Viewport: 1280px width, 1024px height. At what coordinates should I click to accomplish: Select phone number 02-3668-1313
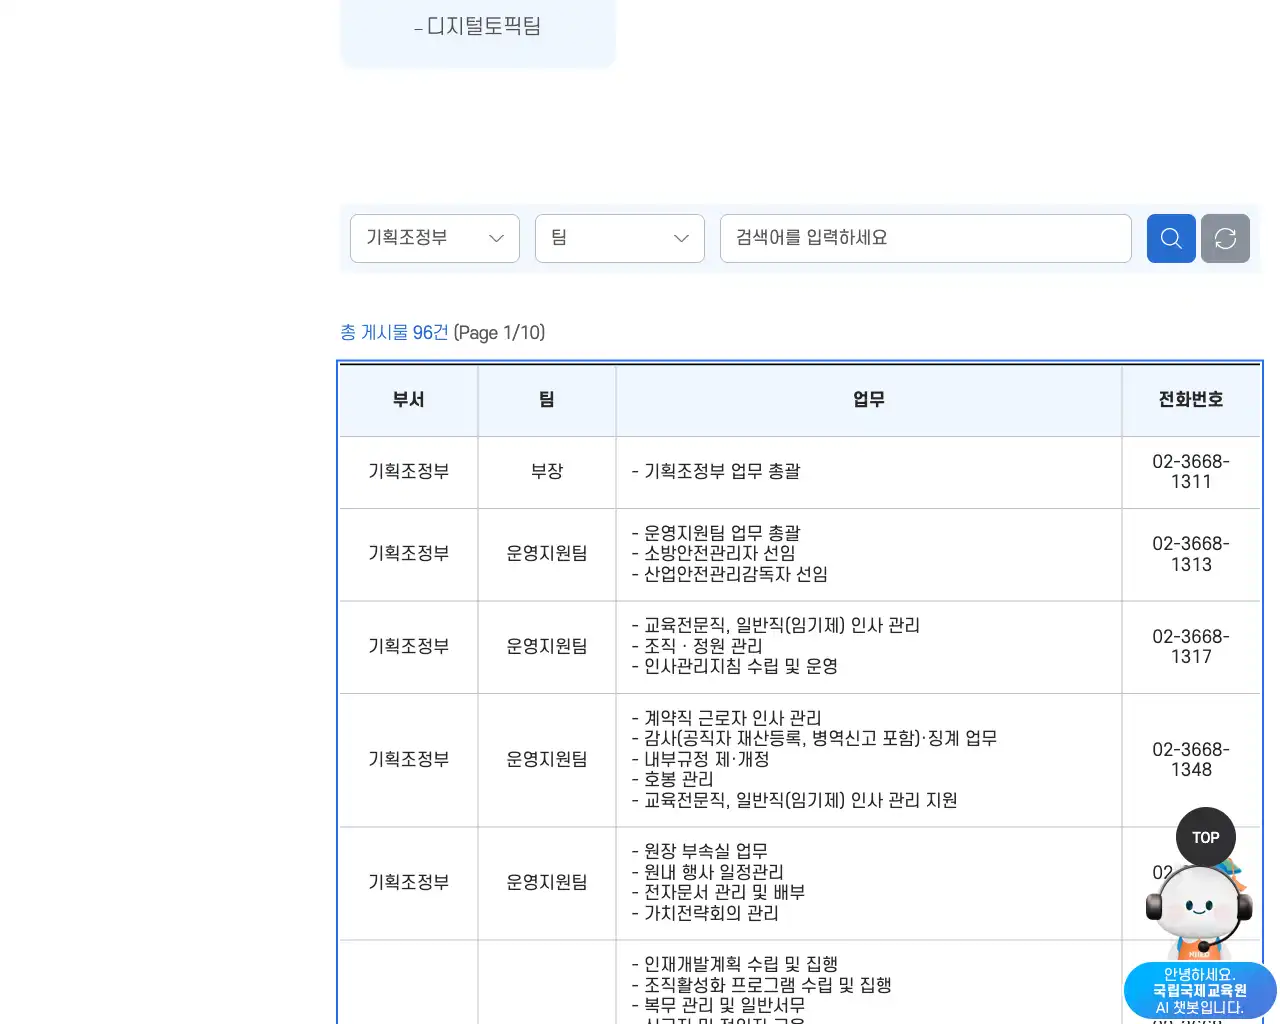point(1191,554)
